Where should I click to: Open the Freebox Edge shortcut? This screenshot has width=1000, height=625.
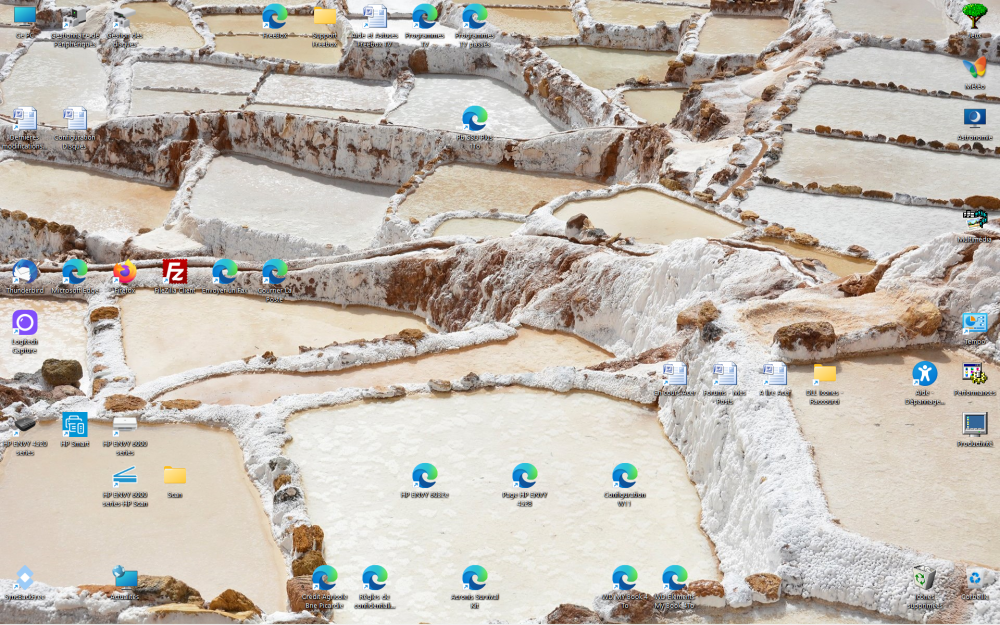275,16
